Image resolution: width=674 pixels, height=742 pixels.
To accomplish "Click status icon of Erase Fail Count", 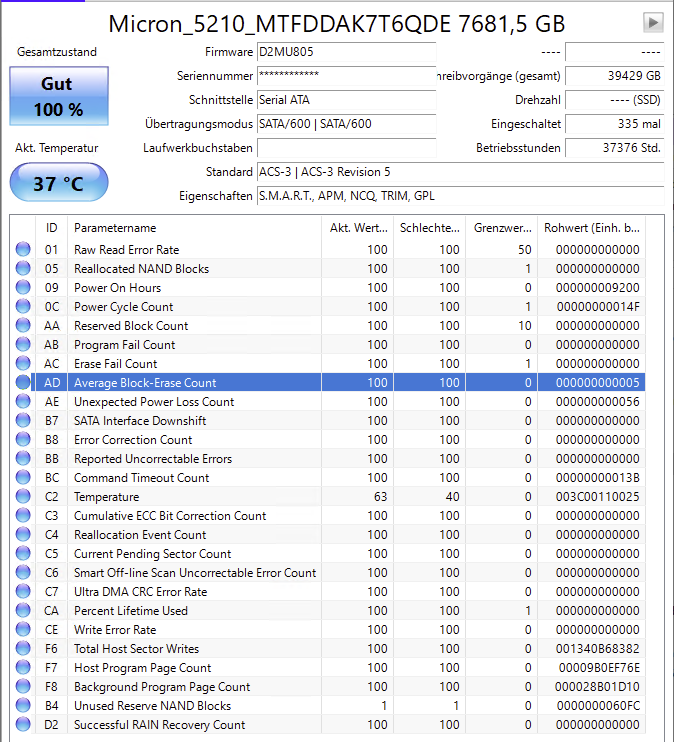I will coord(23,363).
